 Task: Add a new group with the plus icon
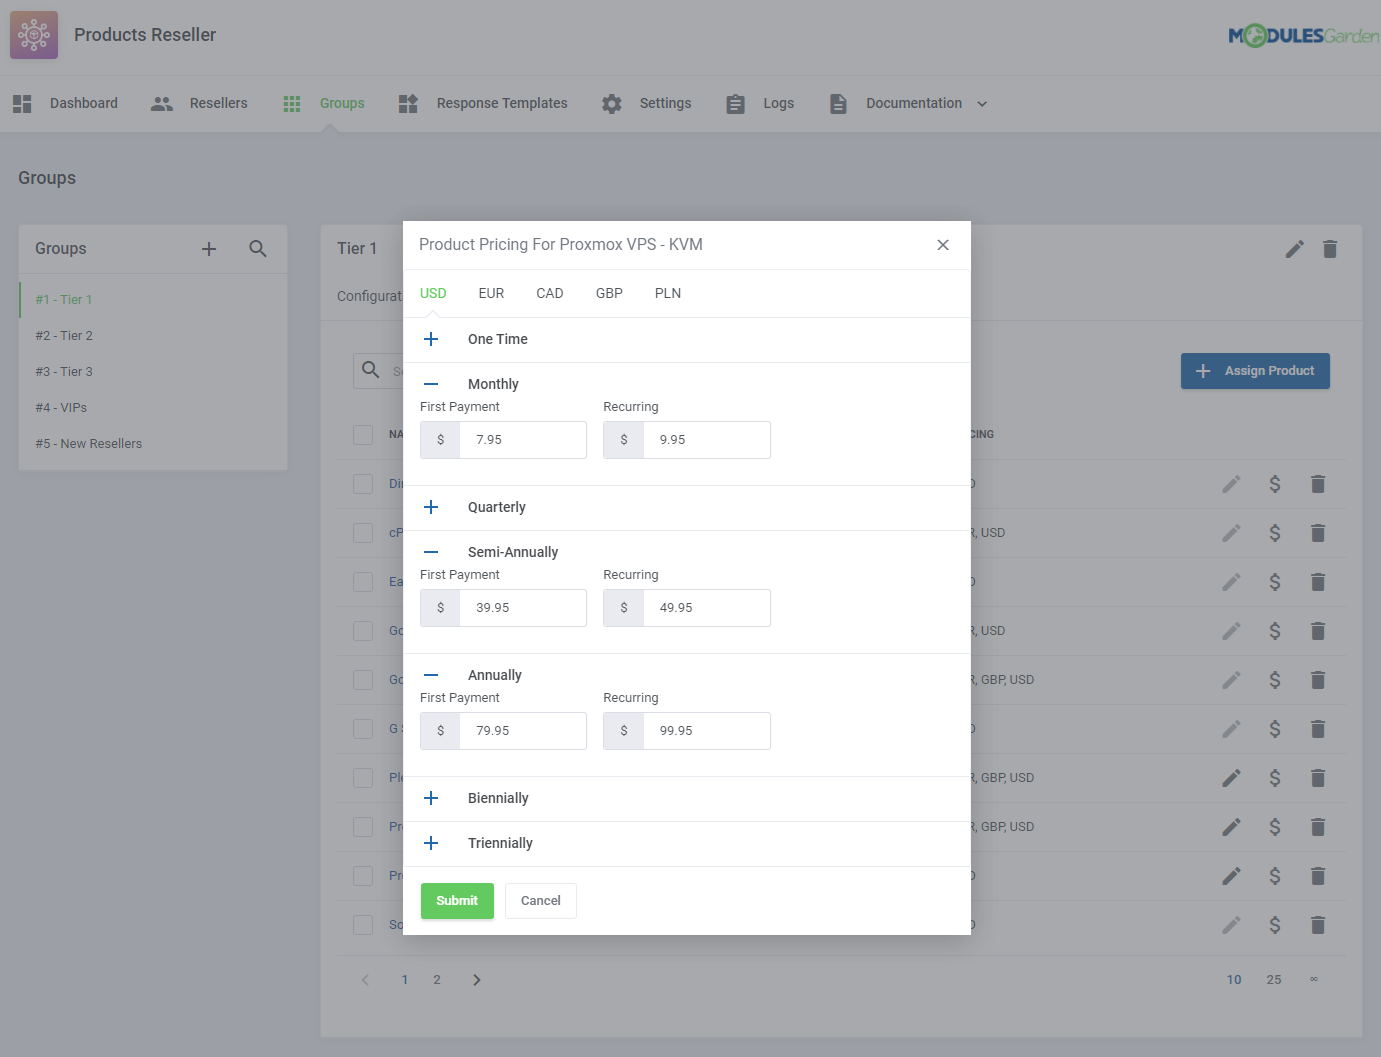click(209, 248)
